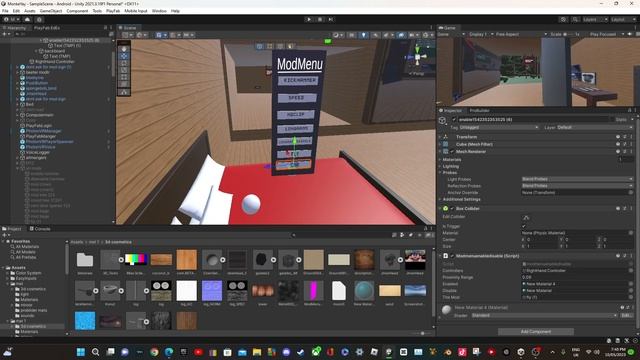Open the Free Aspect dropdown in Game view

pyautogui.click(x=521, y=34)
